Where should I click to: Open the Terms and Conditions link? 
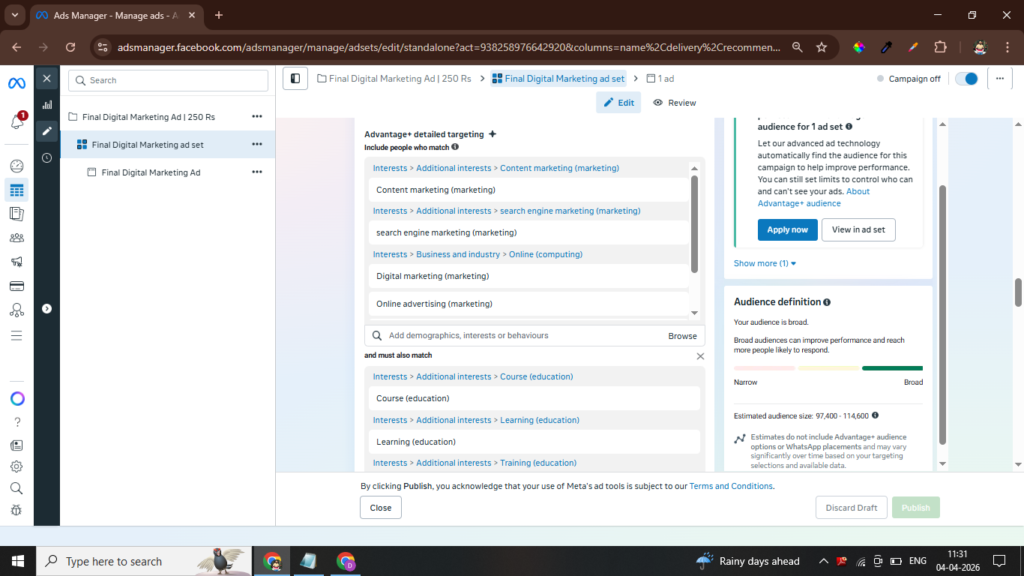click(730, 486)
